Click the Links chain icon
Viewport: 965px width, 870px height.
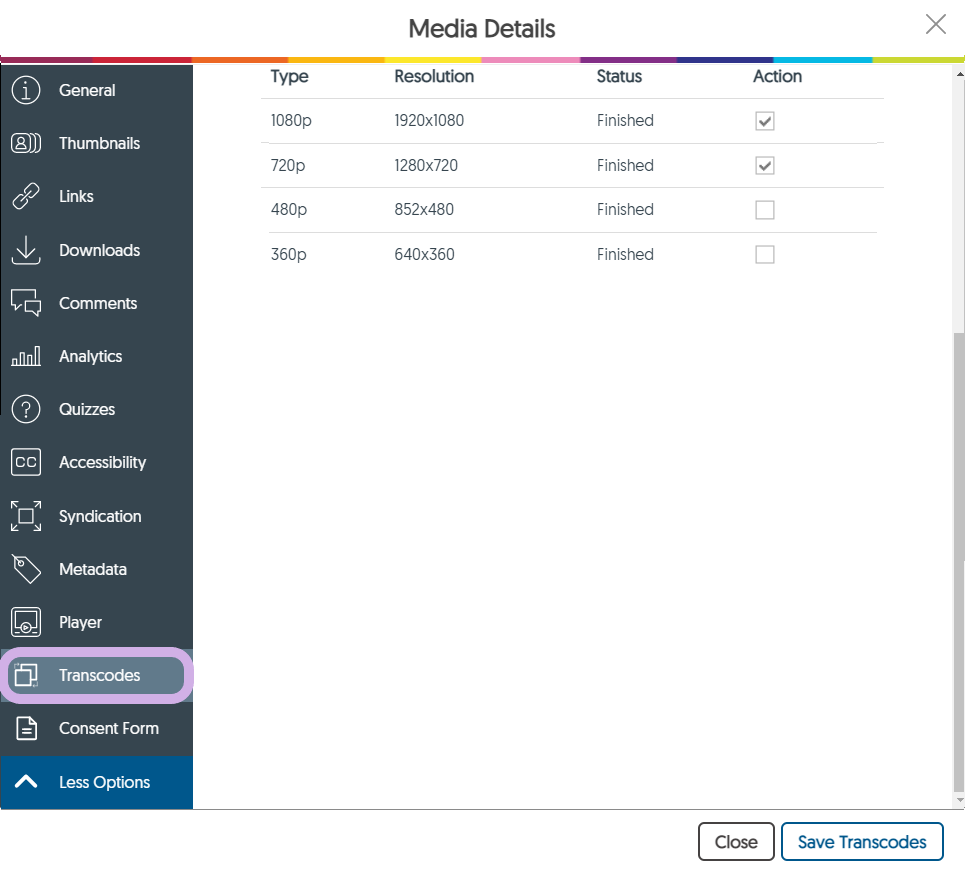pyautogui.click(x=26, y=196)
